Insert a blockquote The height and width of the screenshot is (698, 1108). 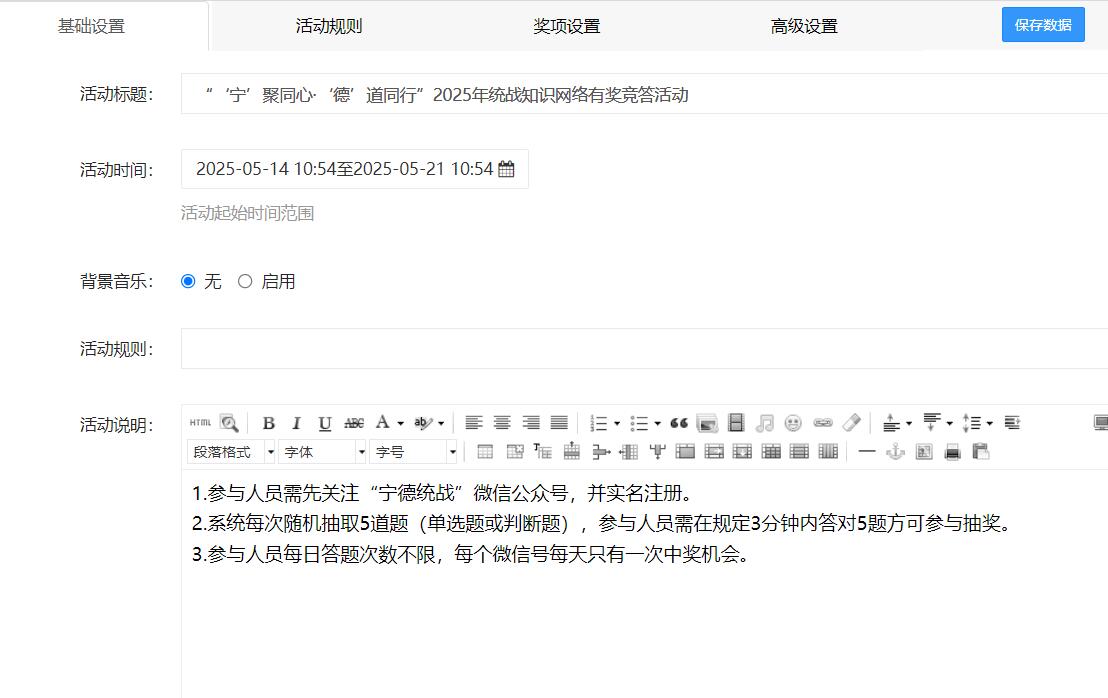[679, 423]
